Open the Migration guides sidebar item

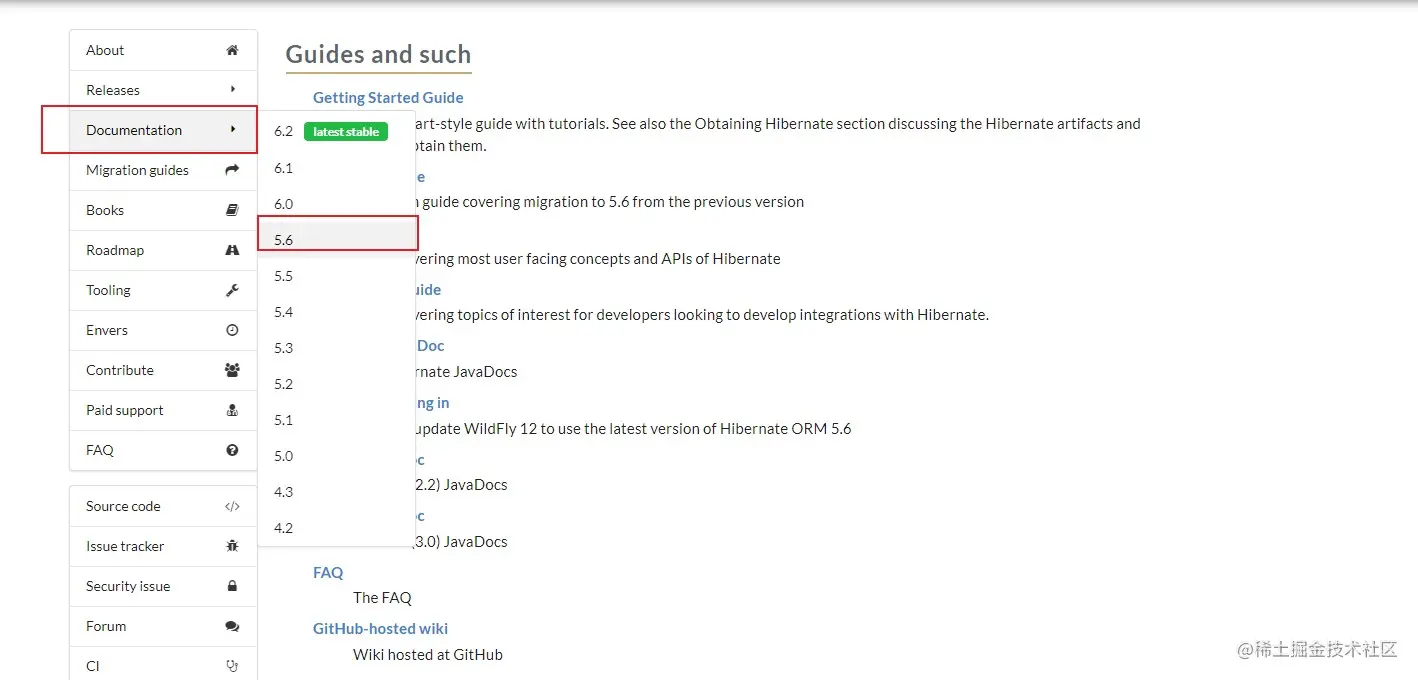[163, 170]
